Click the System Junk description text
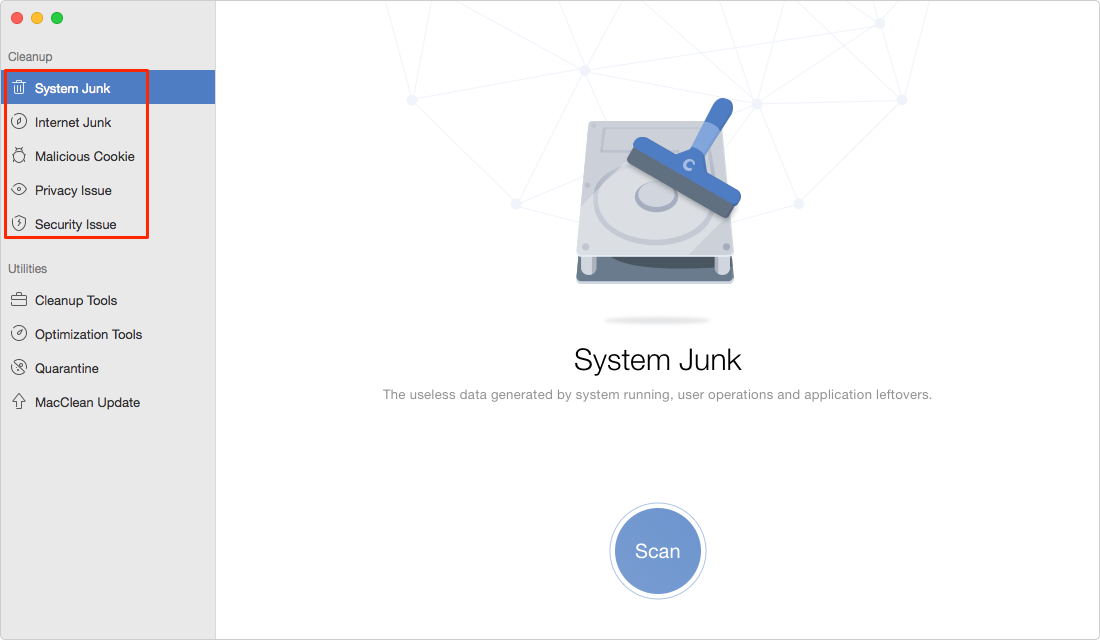The image size is (1100, 640). click(657, 394)
